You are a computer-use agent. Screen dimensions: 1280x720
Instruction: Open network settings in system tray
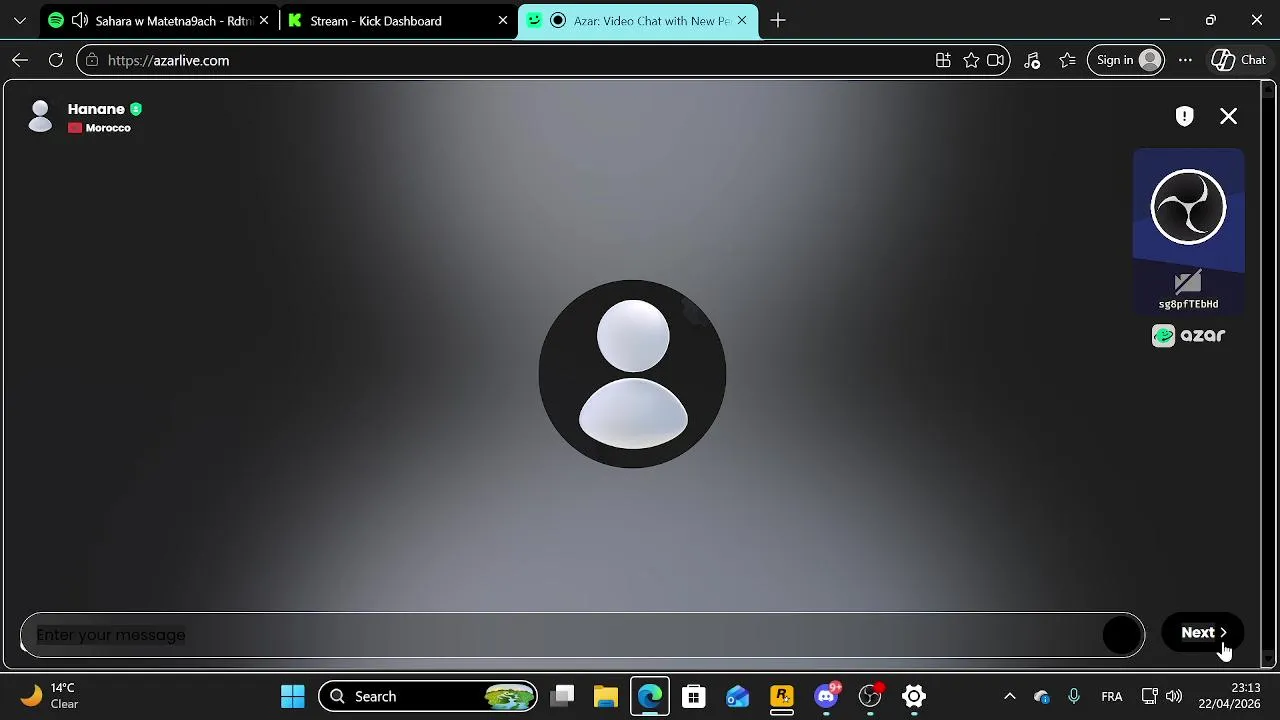pos(1150,696)
